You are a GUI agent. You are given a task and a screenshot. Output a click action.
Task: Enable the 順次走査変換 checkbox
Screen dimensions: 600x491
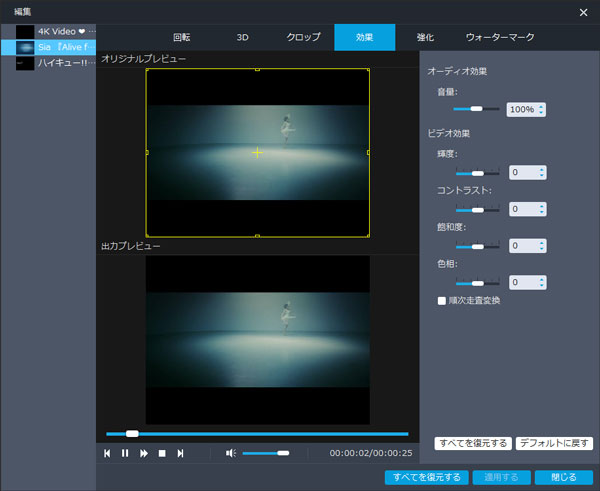pyautogui.click(x=442, y=301)
